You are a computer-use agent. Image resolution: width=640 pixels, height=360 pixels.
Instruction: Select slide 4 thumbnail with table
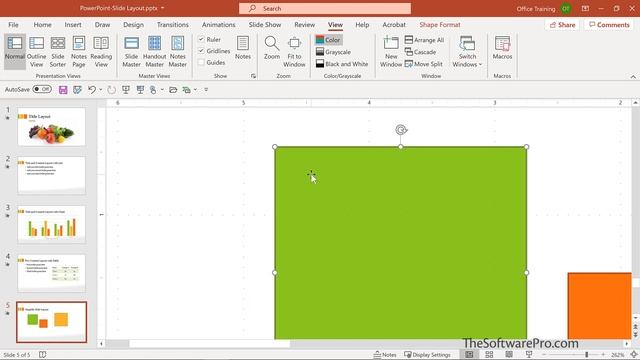[51, 273]
